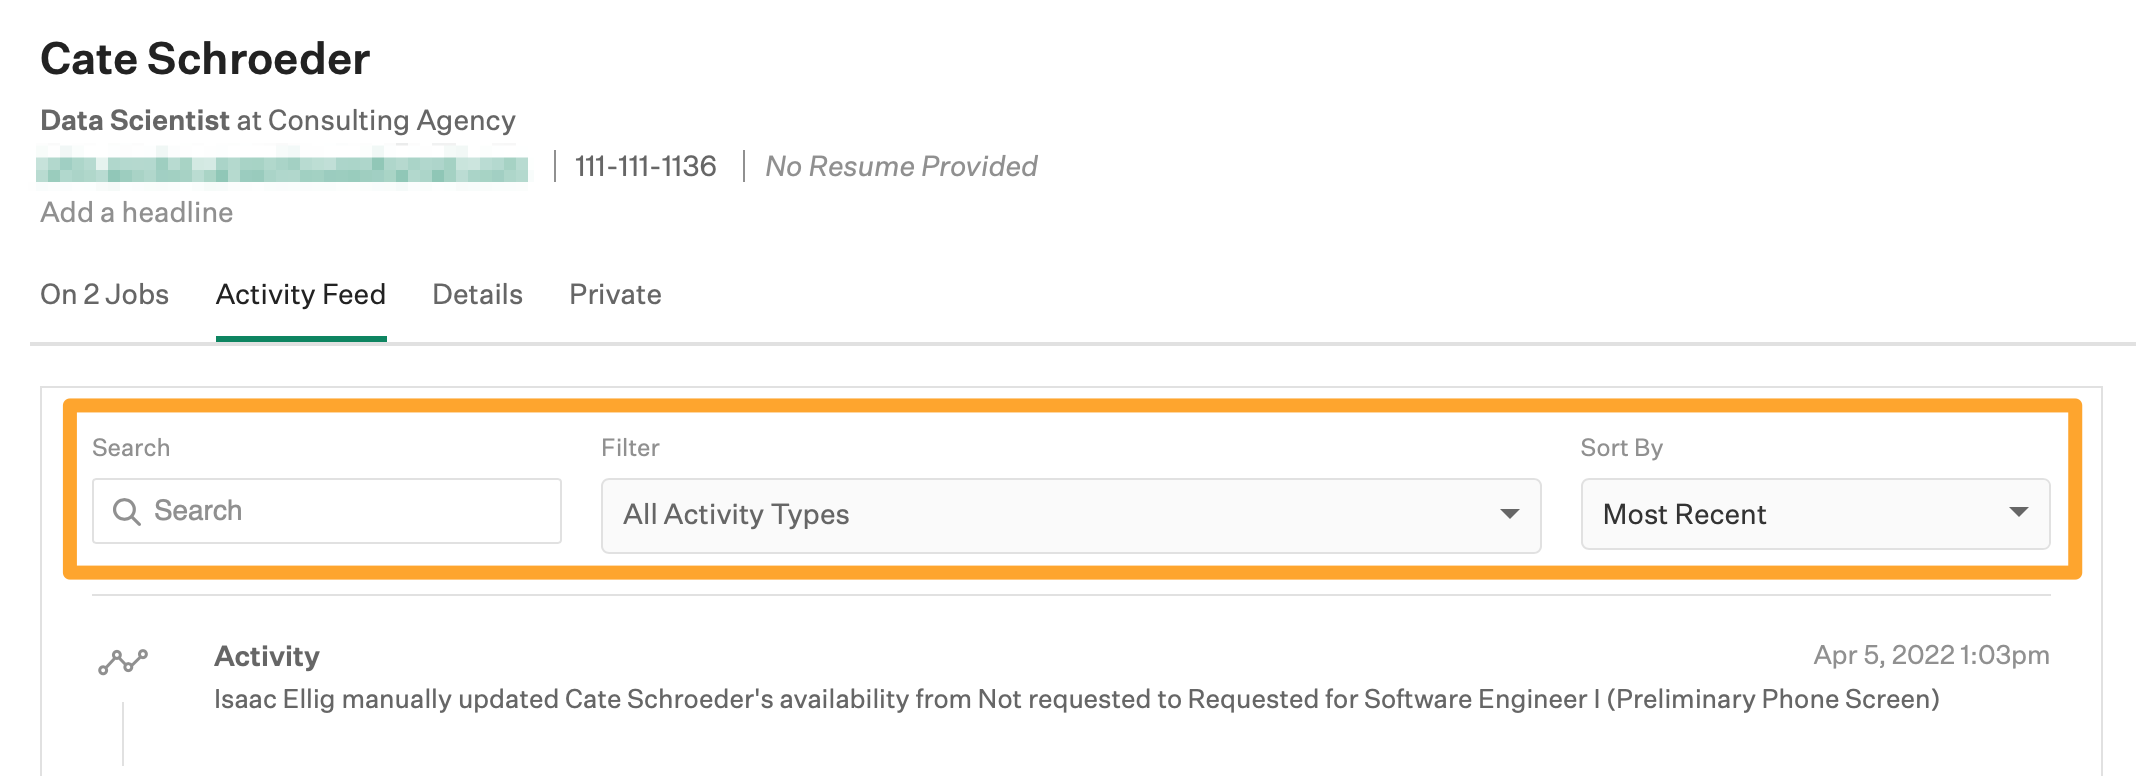Click the phone number 111-111-1136

click(x=646, y=167)
